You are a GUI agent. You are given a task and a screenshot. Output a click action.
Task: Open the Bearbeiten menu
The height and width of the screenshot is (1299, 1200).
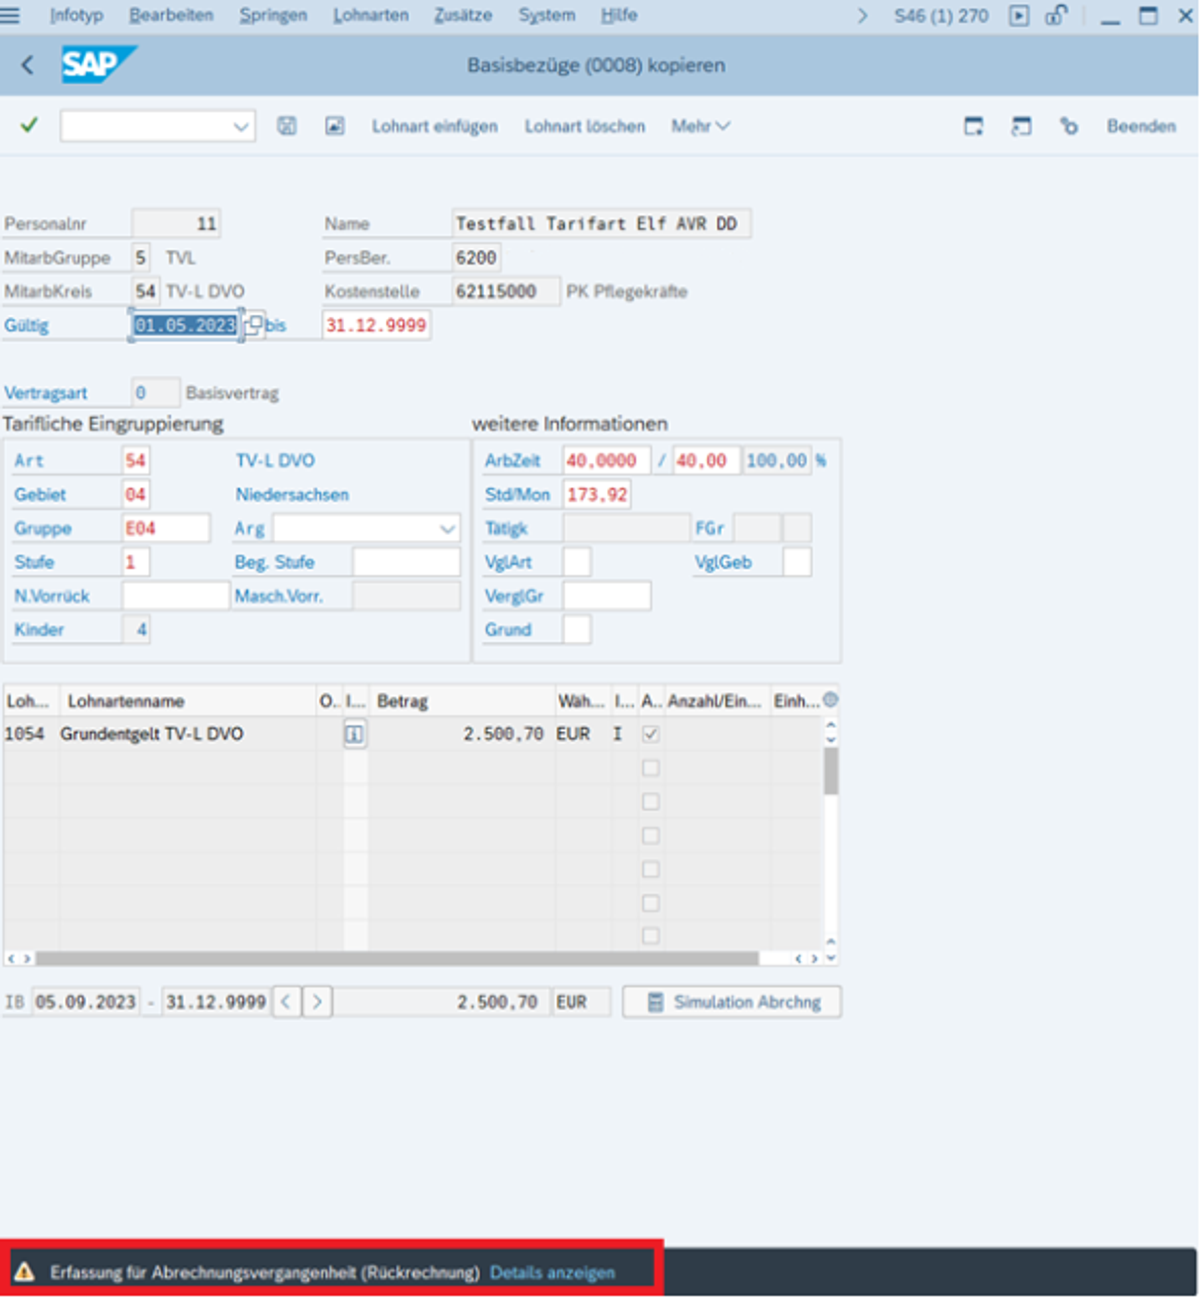click(x=171, y=15)
